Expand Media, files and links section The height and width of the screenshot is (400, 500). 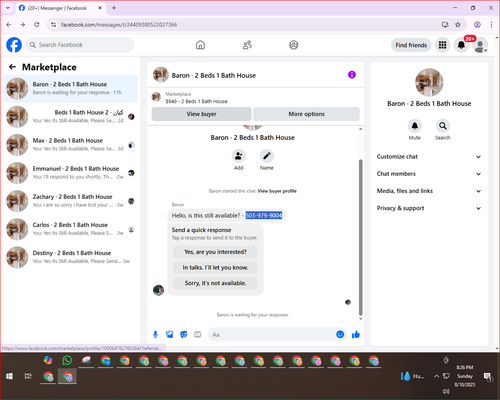click(429, 191)
